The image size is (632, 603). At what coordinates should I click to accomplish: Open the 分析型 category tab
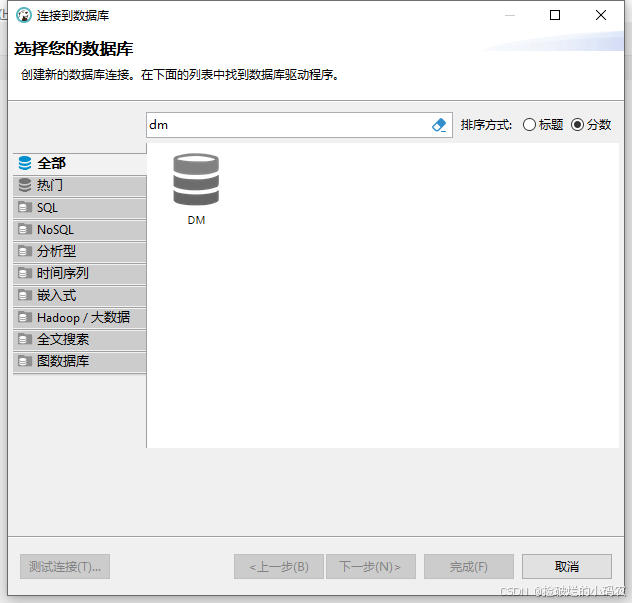80,252
